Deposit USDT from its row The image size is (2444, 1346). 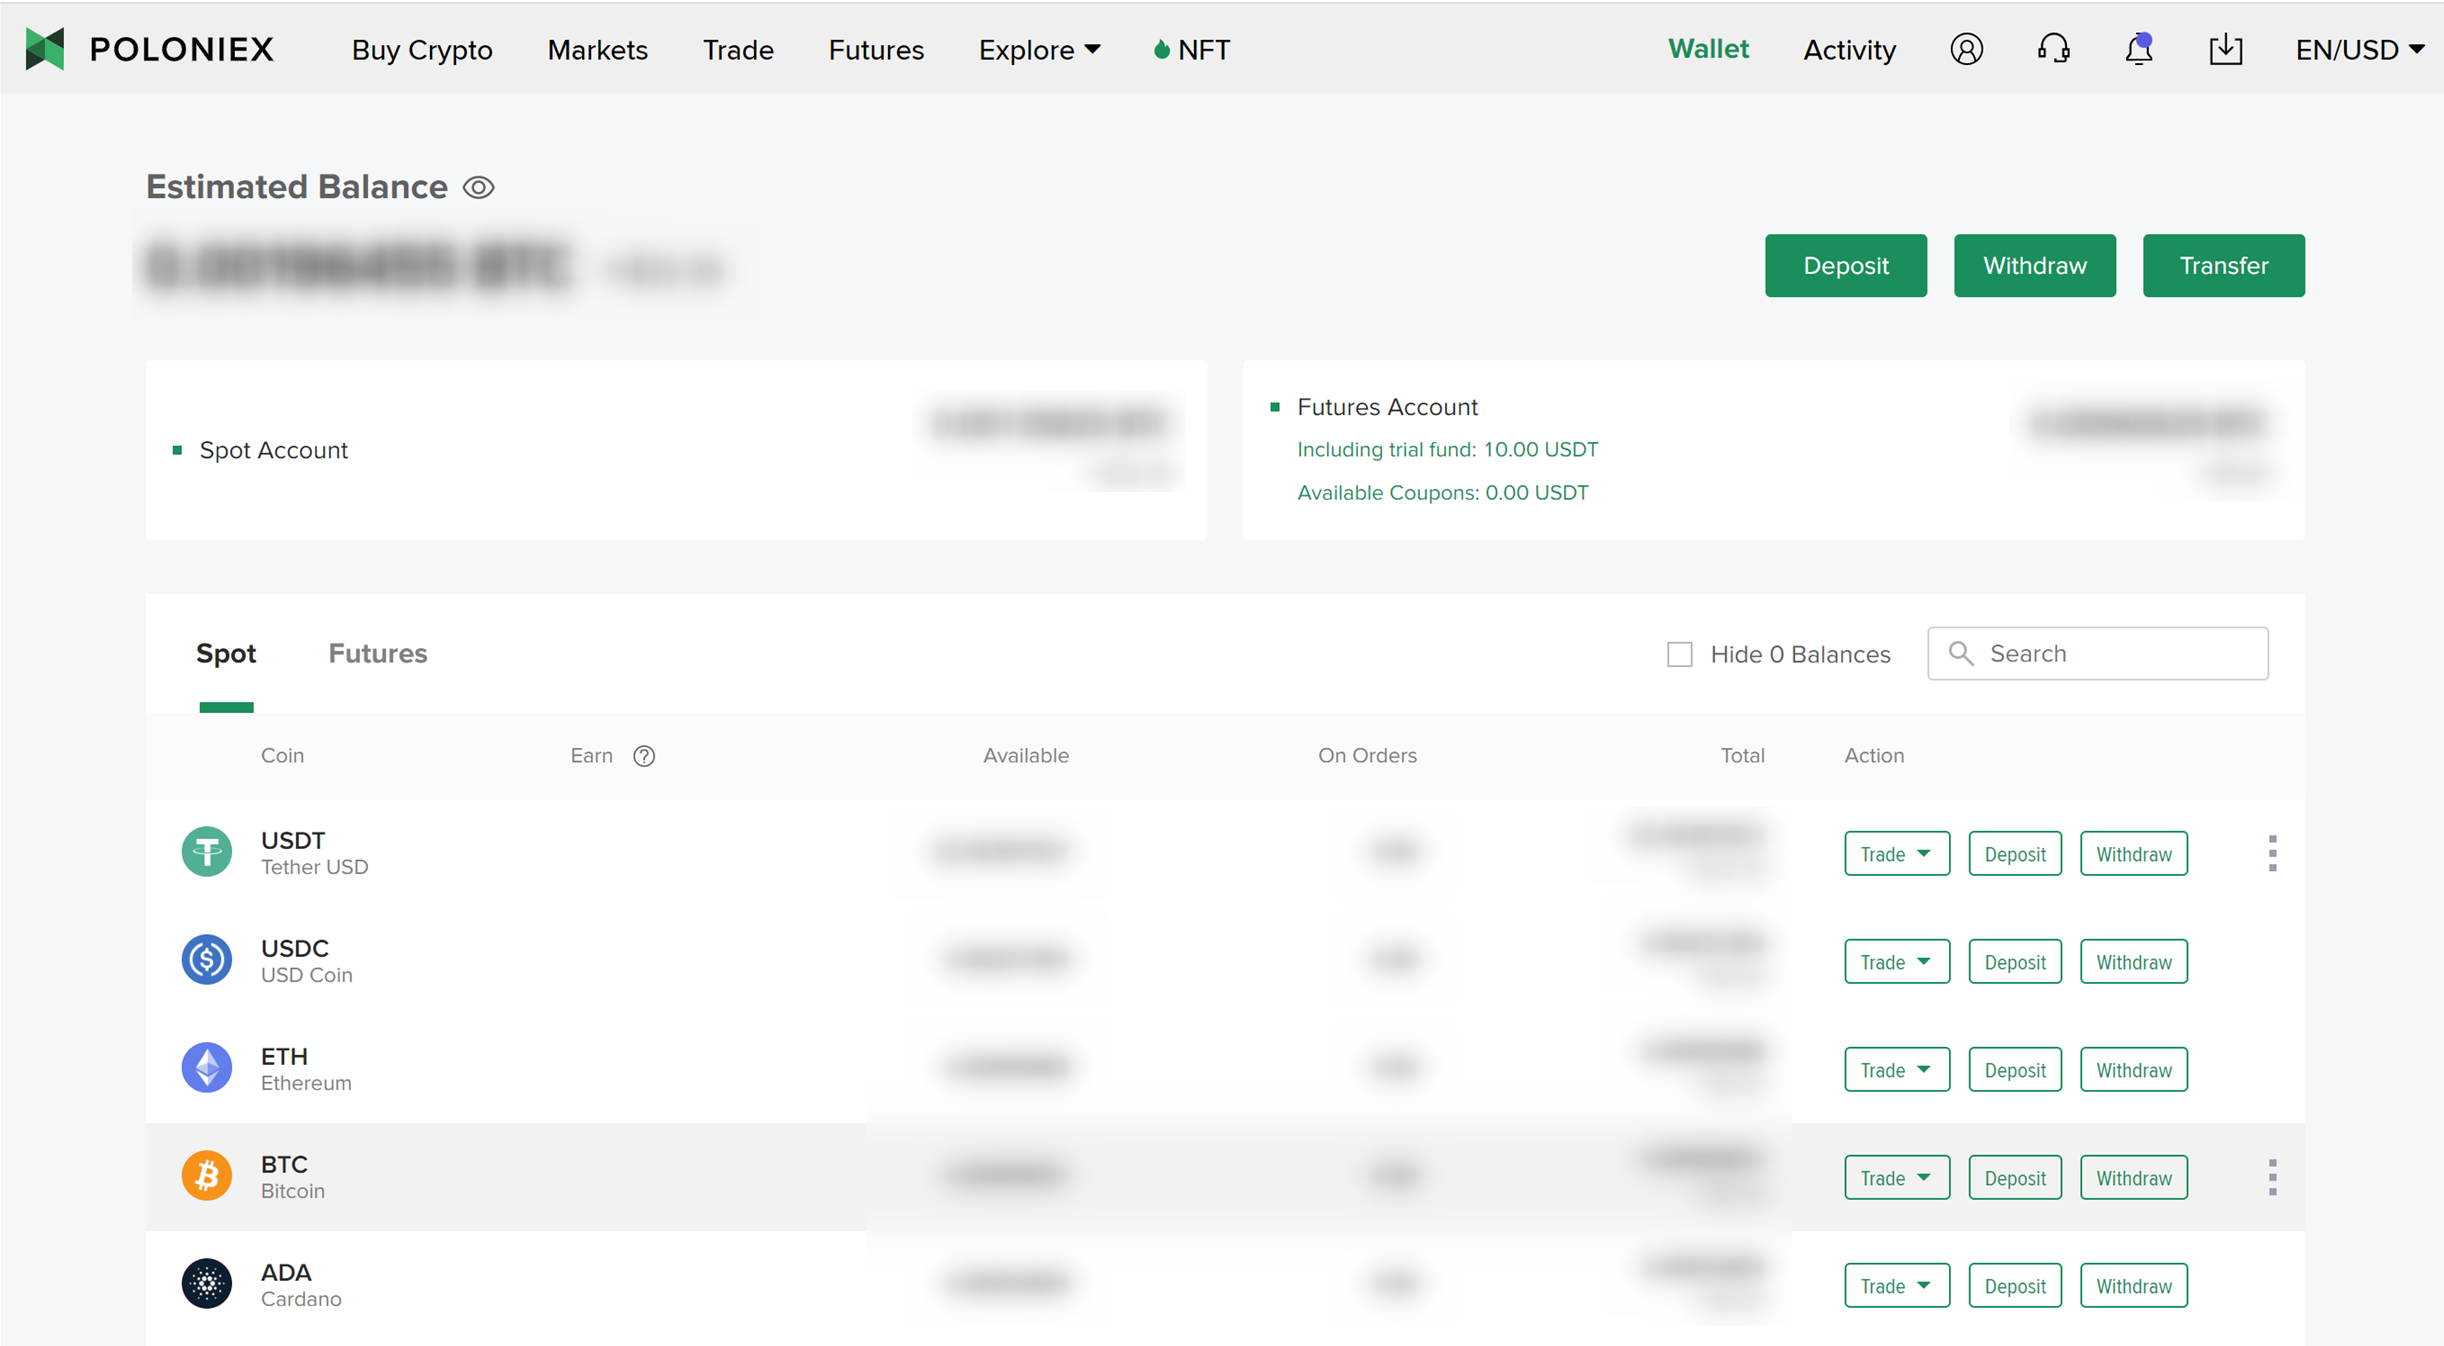[x=2015, y=853]
